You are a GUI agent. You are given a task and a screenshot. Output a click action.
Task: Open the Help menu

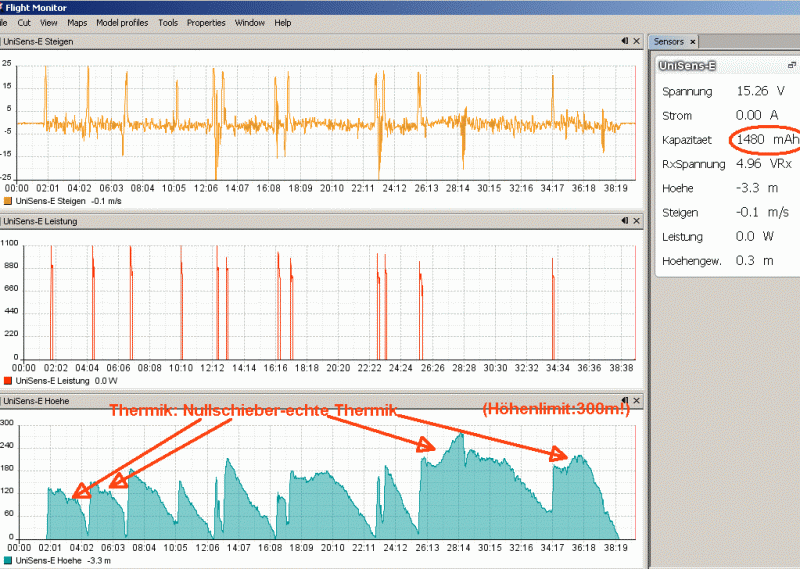(x=283, y=23)
